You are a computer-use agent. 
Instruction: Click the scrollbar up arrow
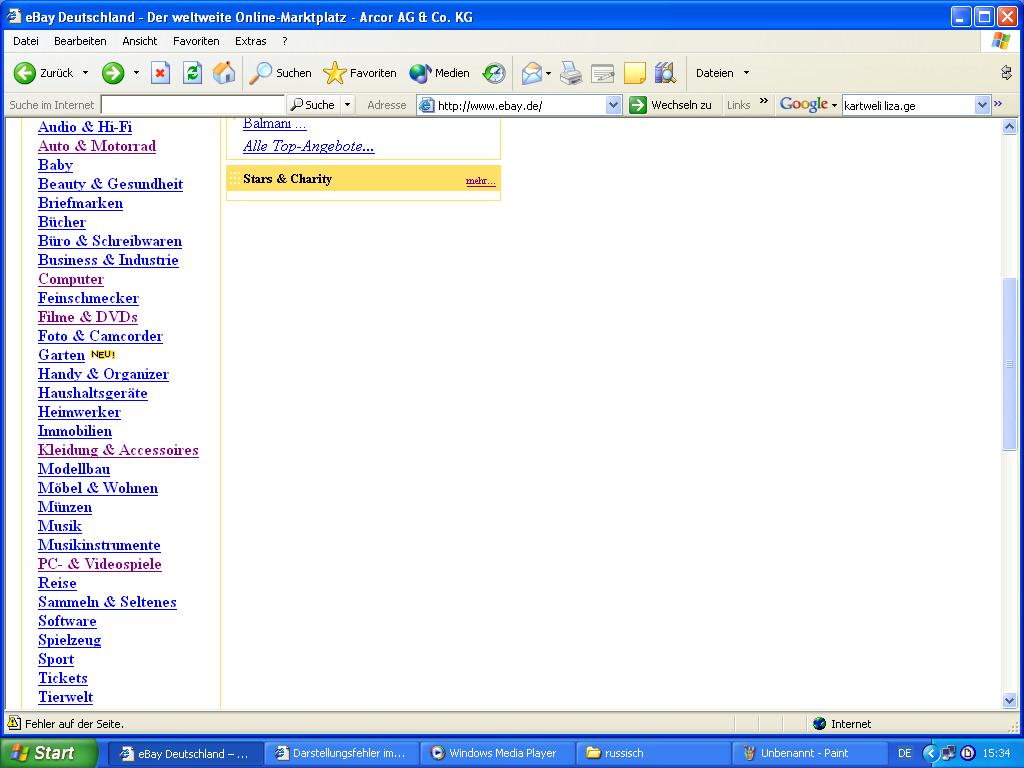coord(1009,127)
